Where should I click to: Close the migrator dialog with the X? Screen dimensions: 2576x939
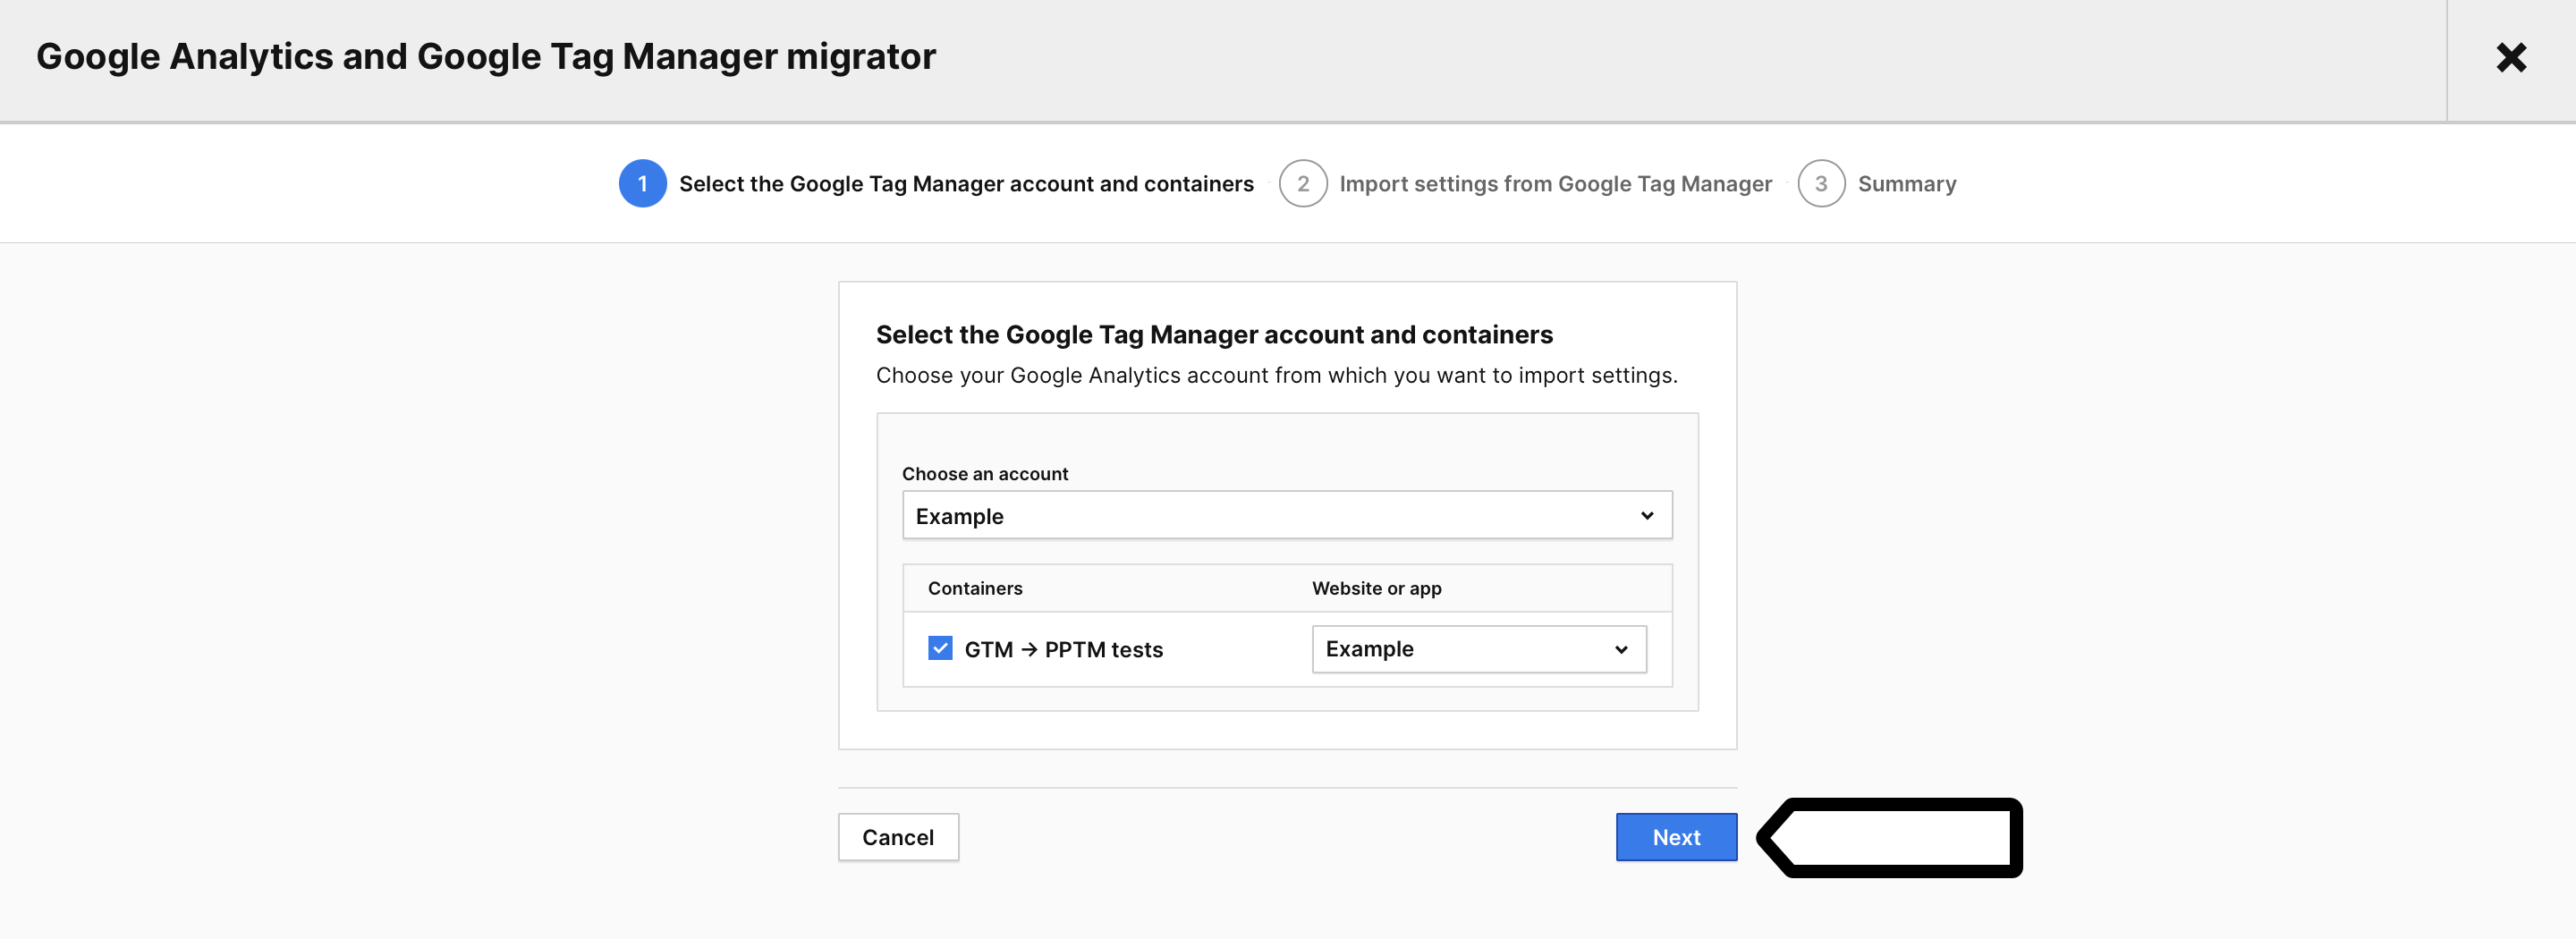click(2511, 58)
